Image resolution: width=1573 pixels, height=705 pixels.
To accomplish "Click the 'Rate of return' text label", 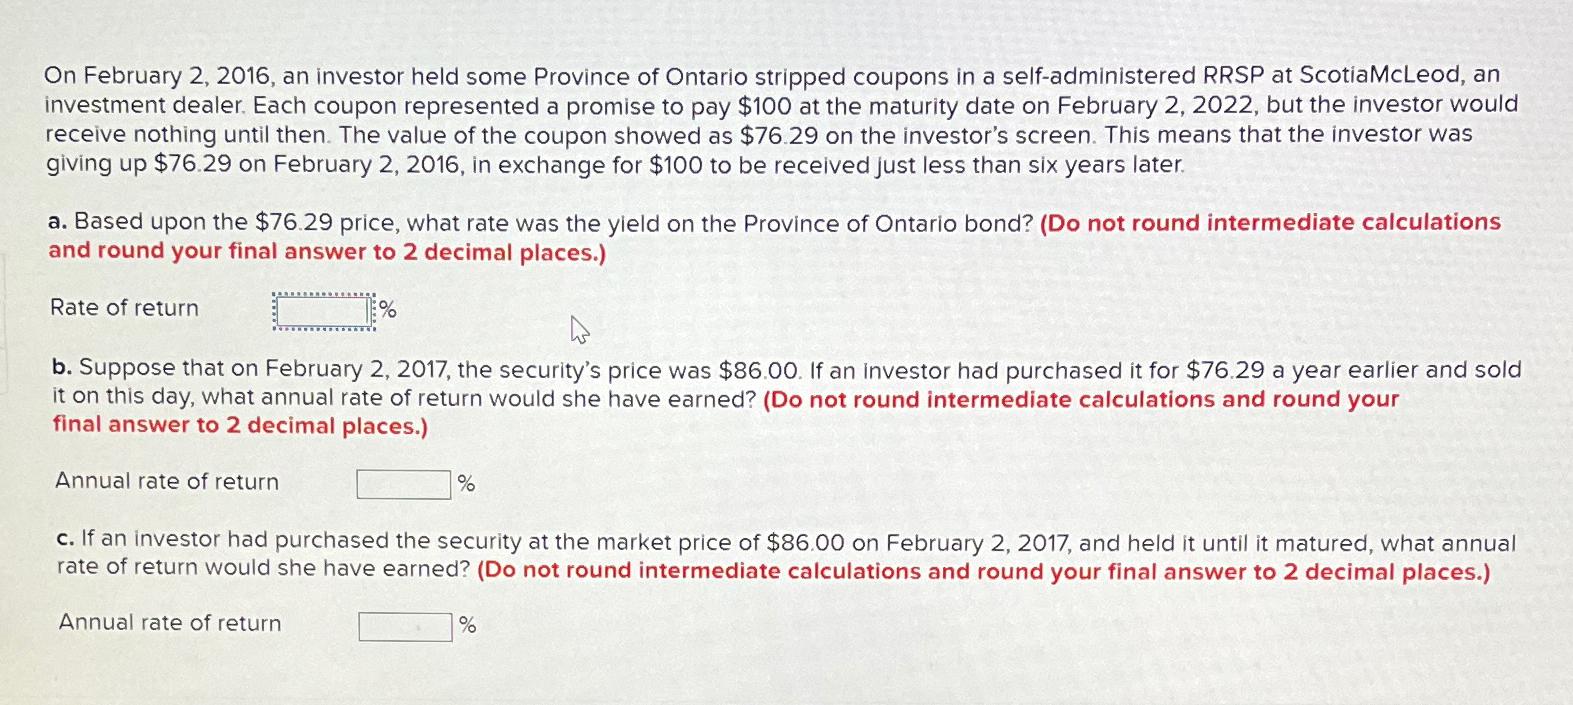I will point(125,308).
